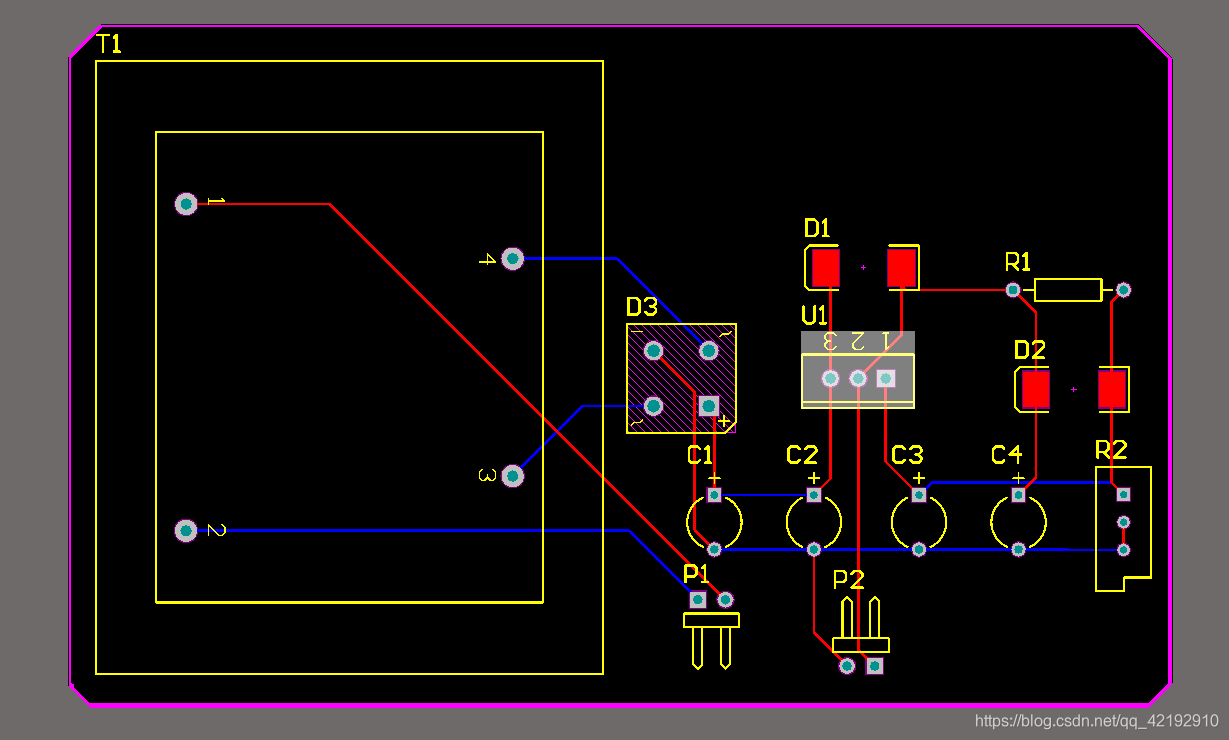Click D2 red pad under the D2 label
Screen dimensions: 1229x740
coord(1036,389)
